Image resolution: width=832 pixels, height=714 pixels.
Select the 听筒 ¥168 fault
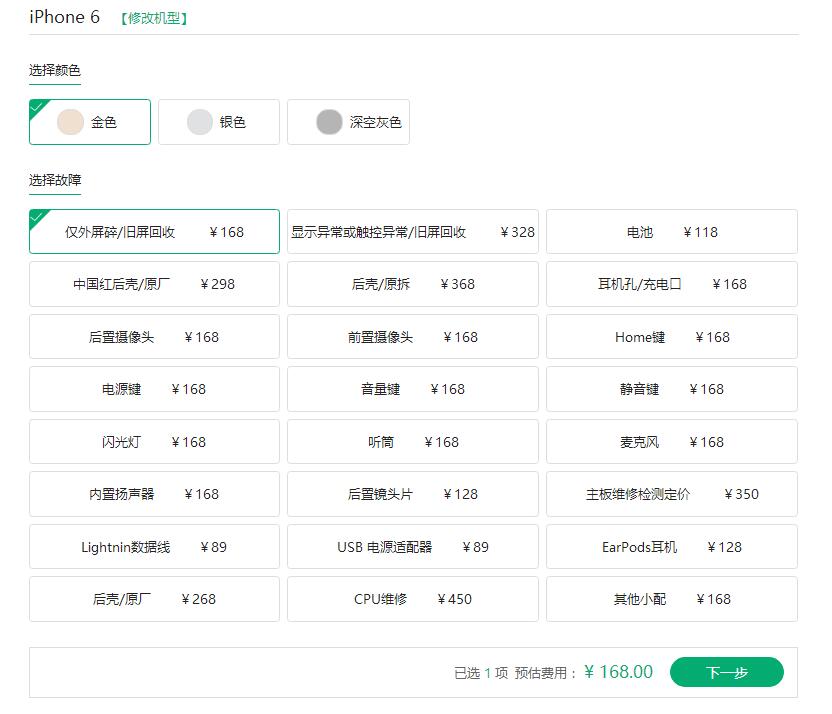click(413, 441)
